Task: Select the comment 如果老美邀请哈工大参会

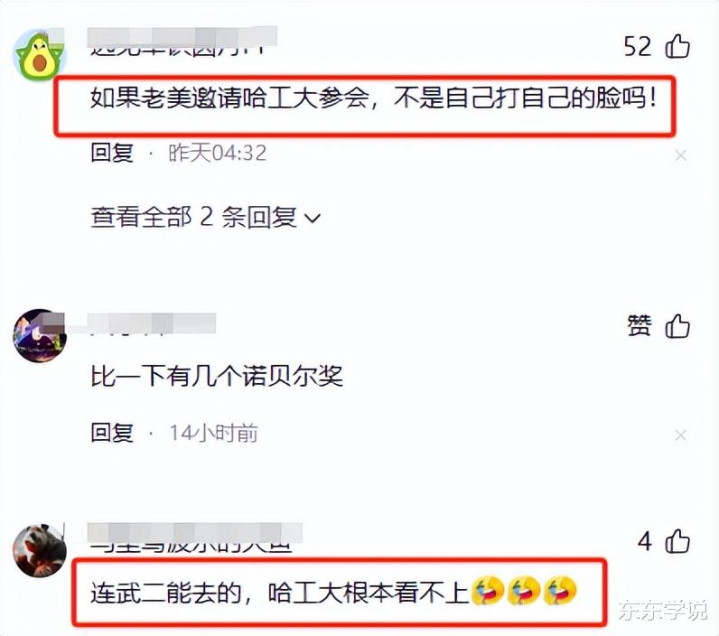Action: click(x=373, y=98)
